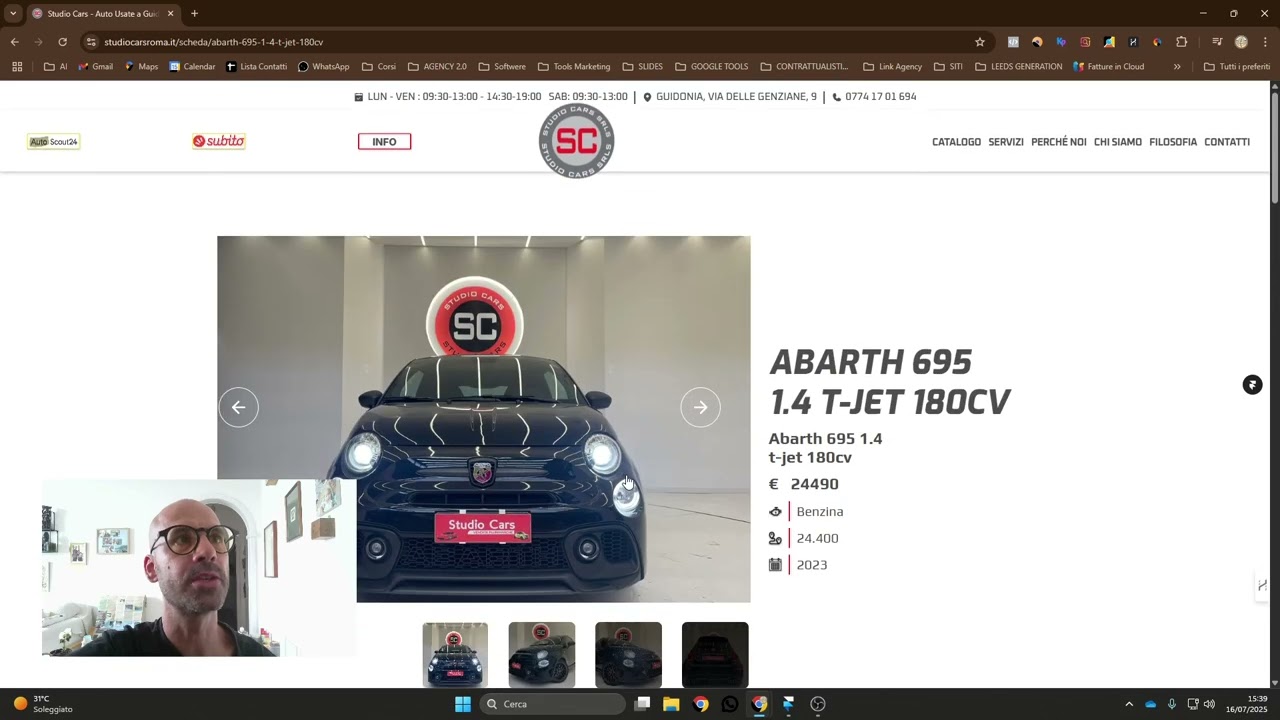
Task: Open the Google apps grid in the bookmarks bar
Action: point(17,67)
